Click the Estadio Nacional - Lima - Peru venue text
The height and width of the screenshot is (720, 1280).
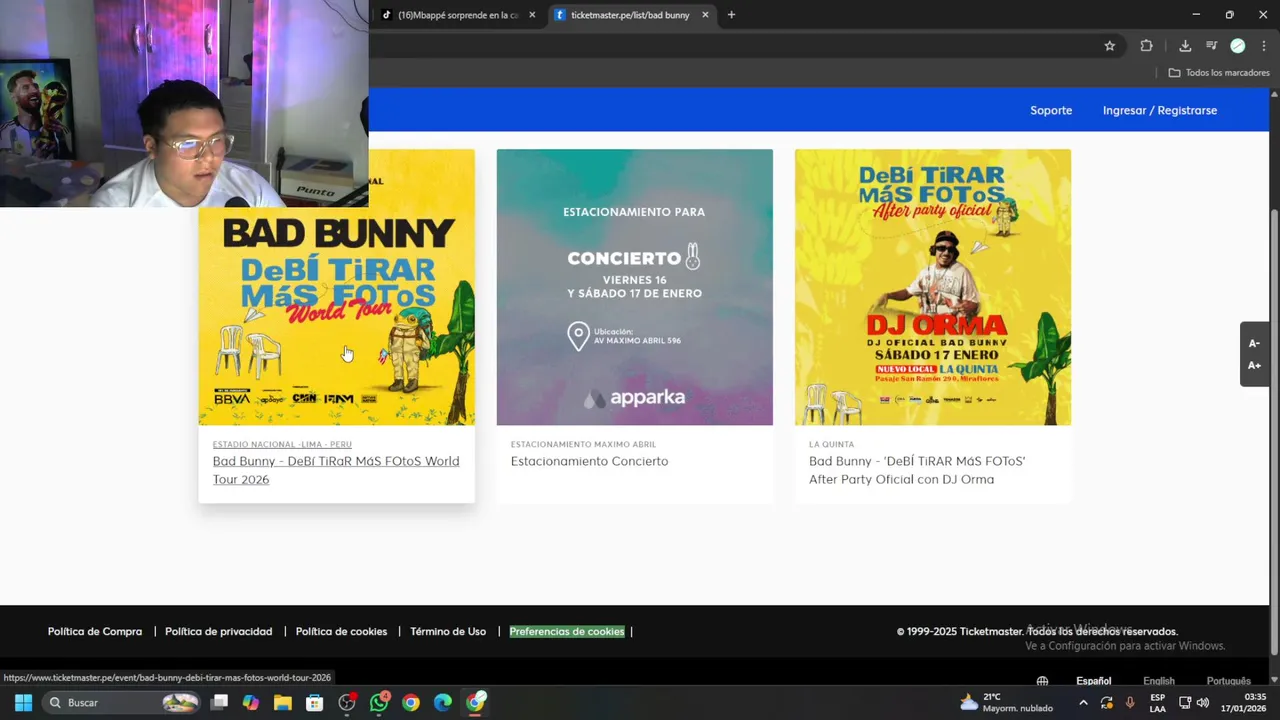(282, 444)
